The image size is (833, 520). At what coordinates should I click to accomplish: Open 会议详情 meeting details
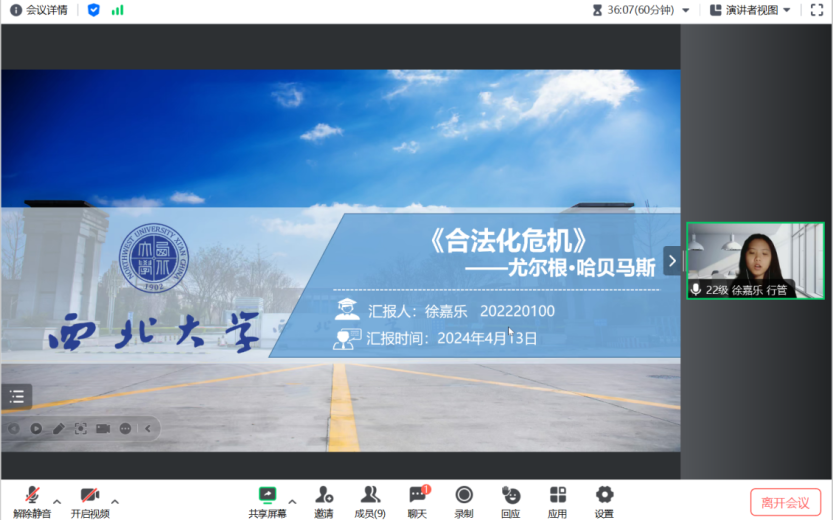[x=39, y=10]
